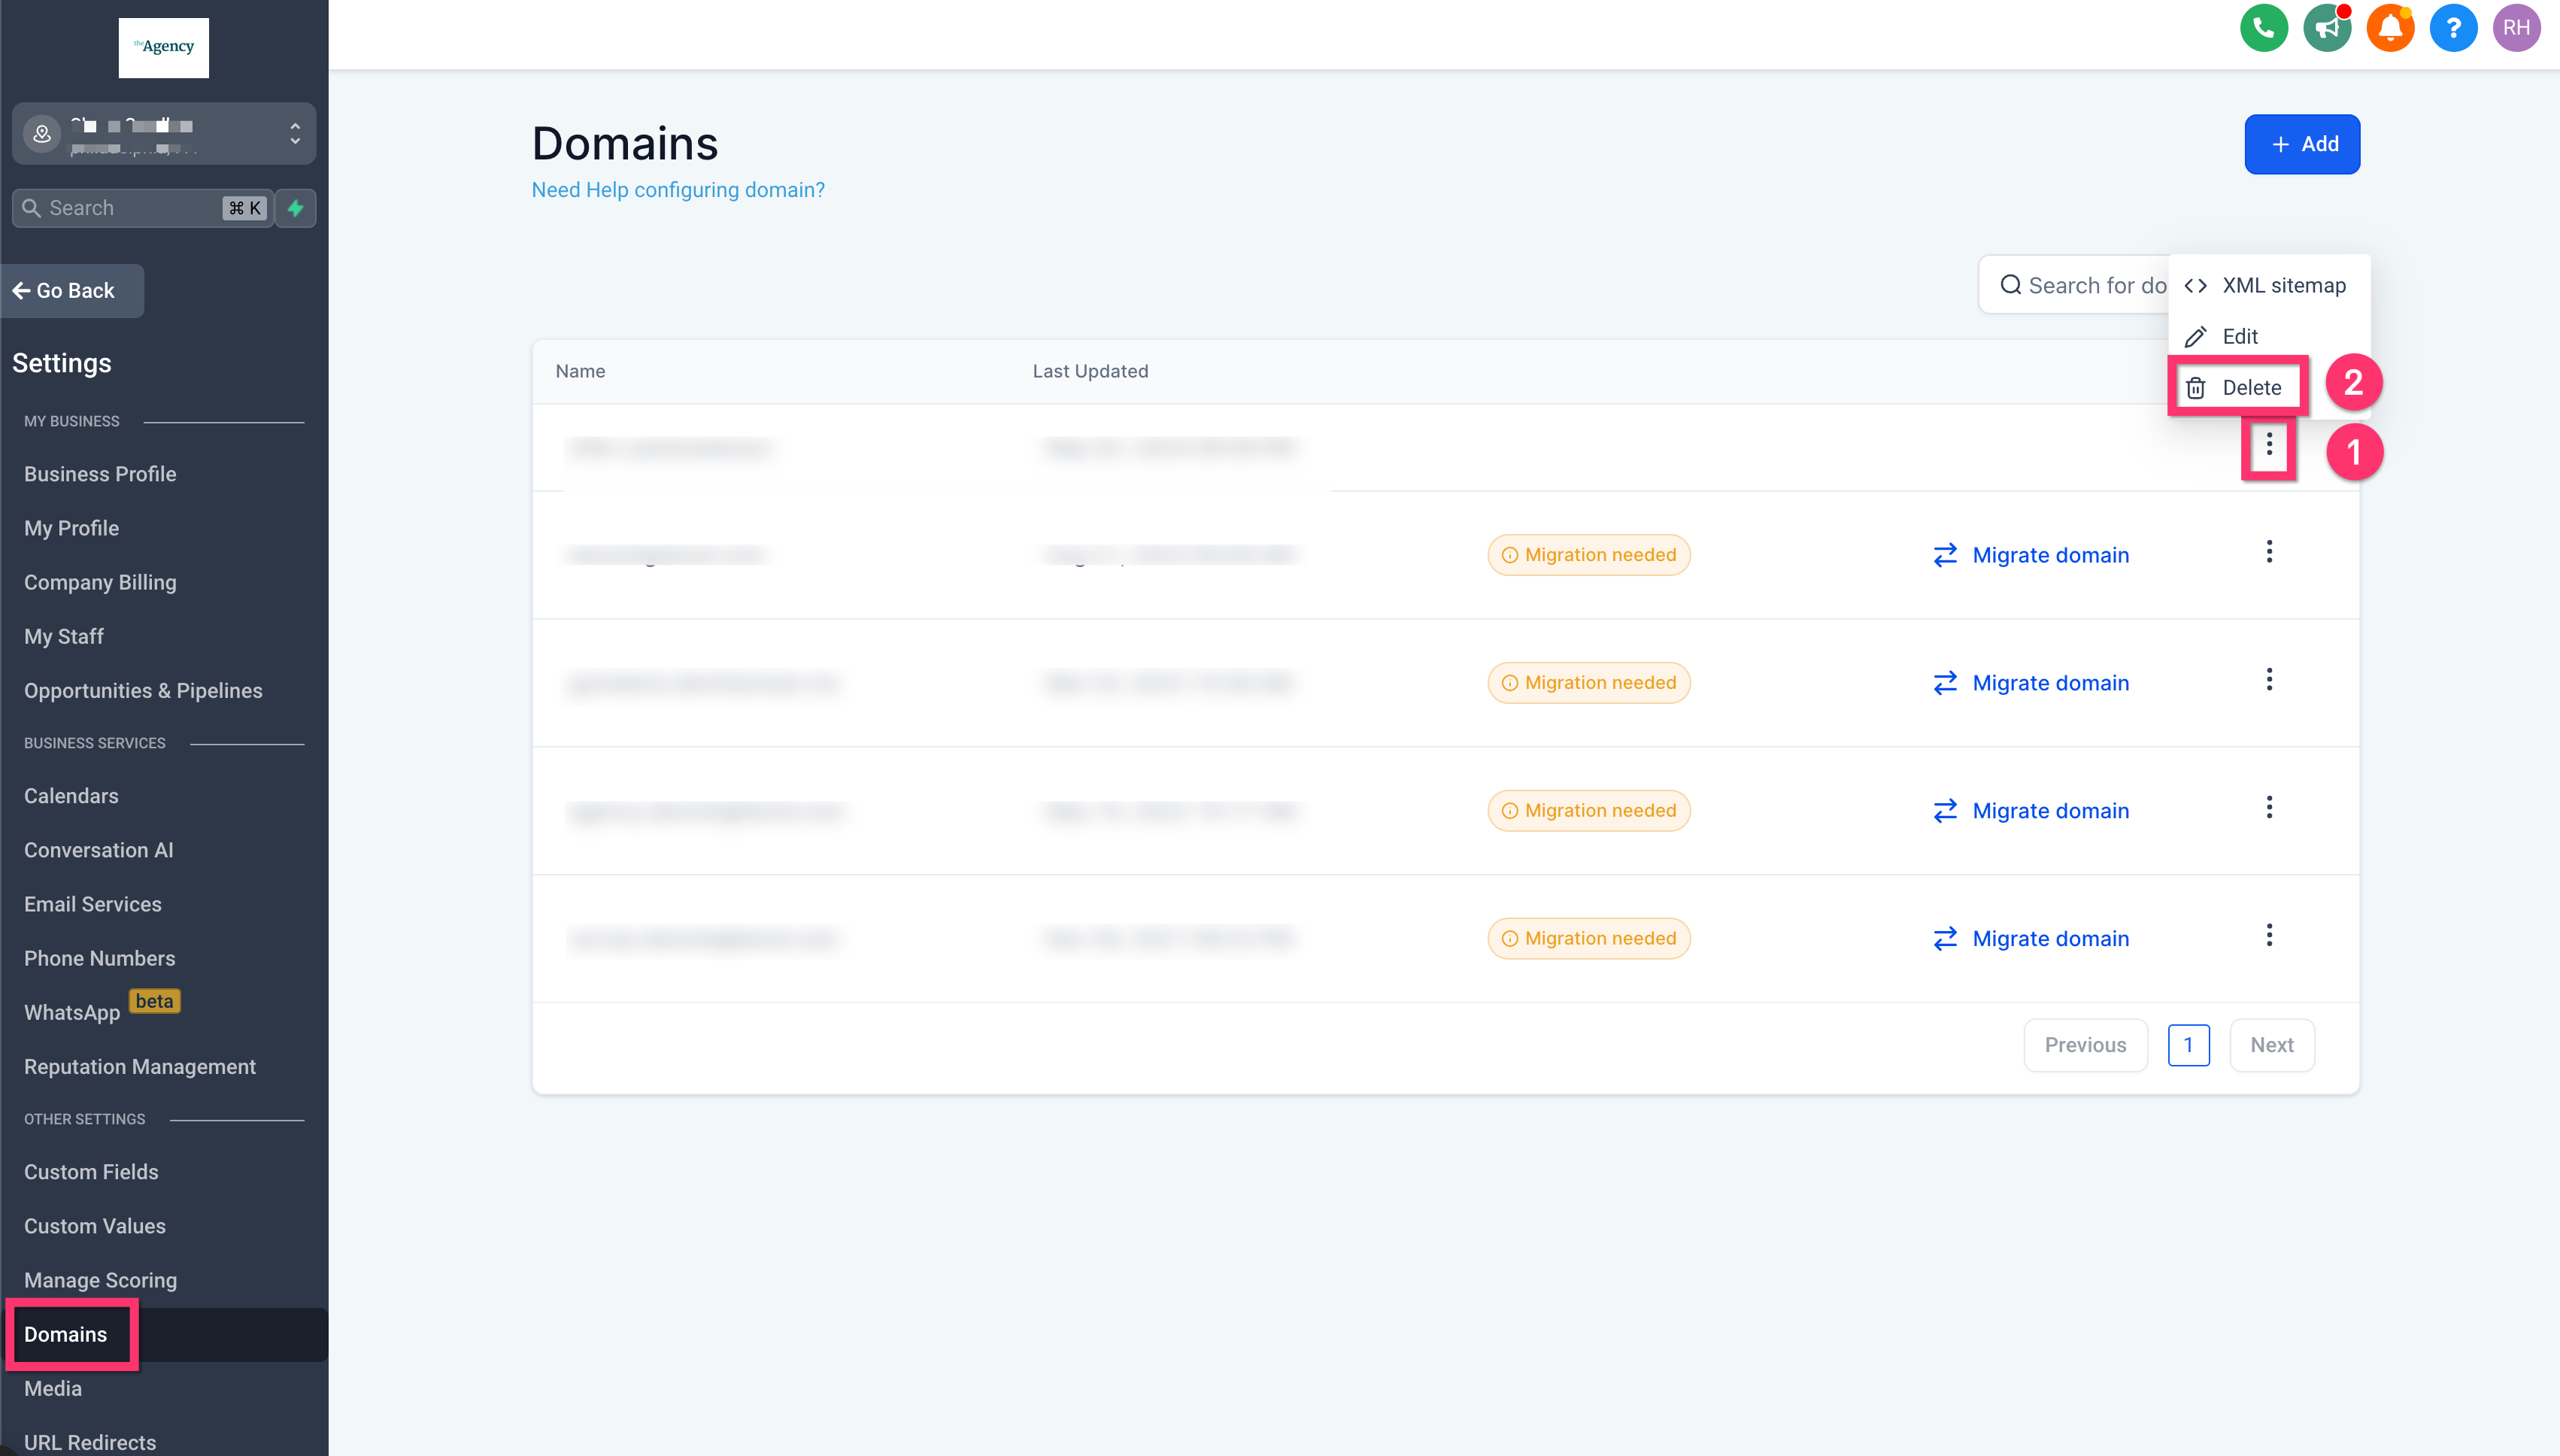Click the blue Add button
Image resolution: width=2560 pixels, height=1456 pixels.
coord(2301,144)
